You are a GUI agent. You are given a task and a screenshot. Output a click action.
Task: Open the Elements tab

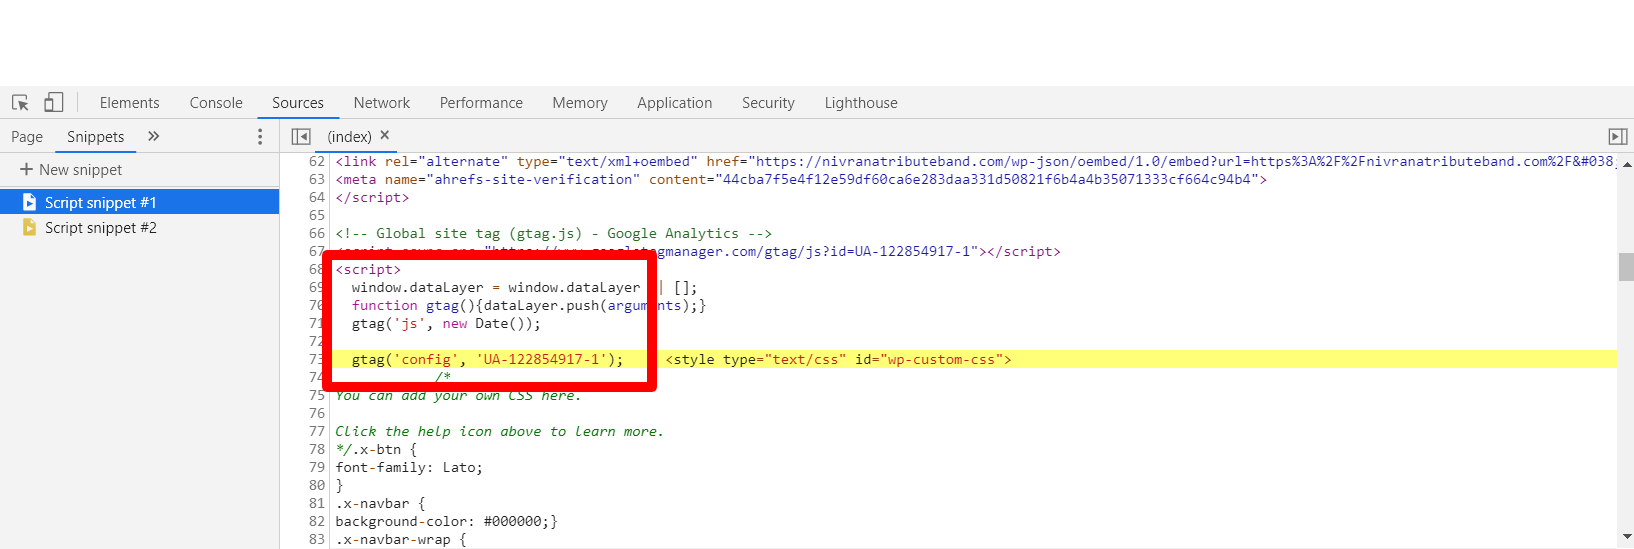(130, 103)
